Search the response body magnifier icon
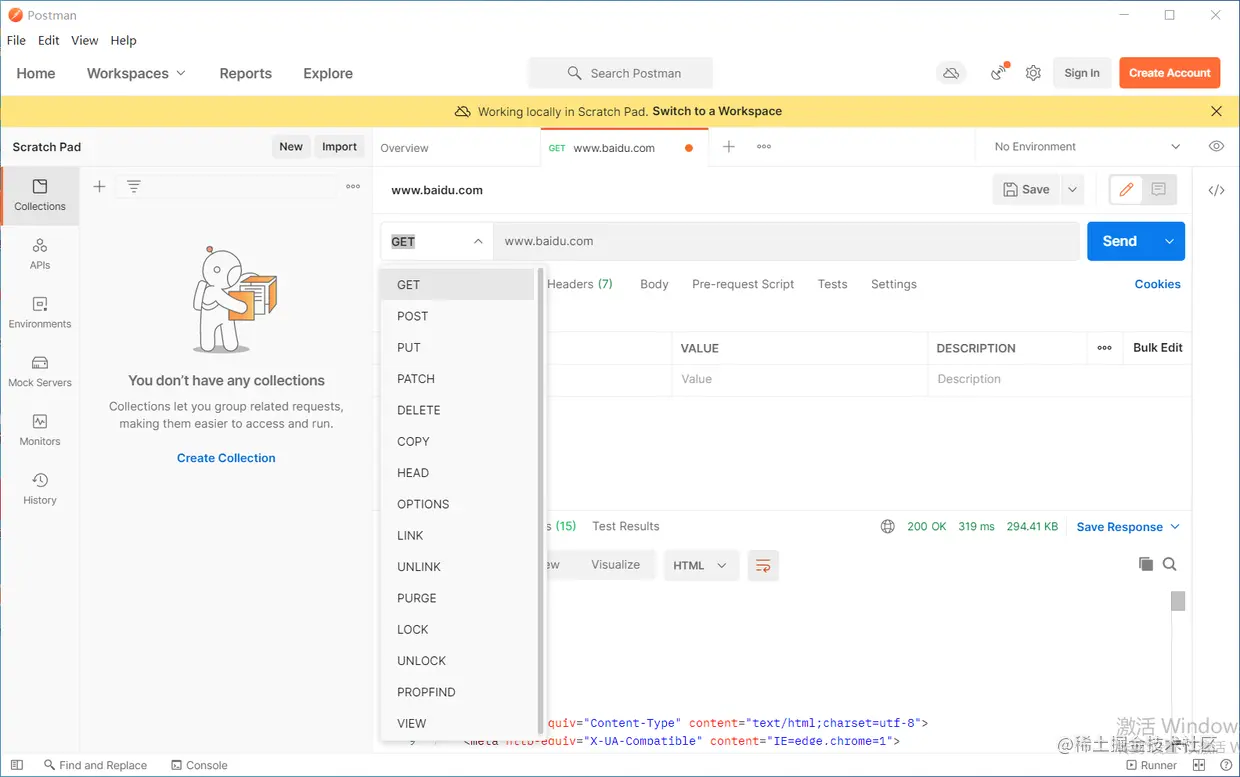Viewport: 1240px width, 777px height. tap(1169, 564)
